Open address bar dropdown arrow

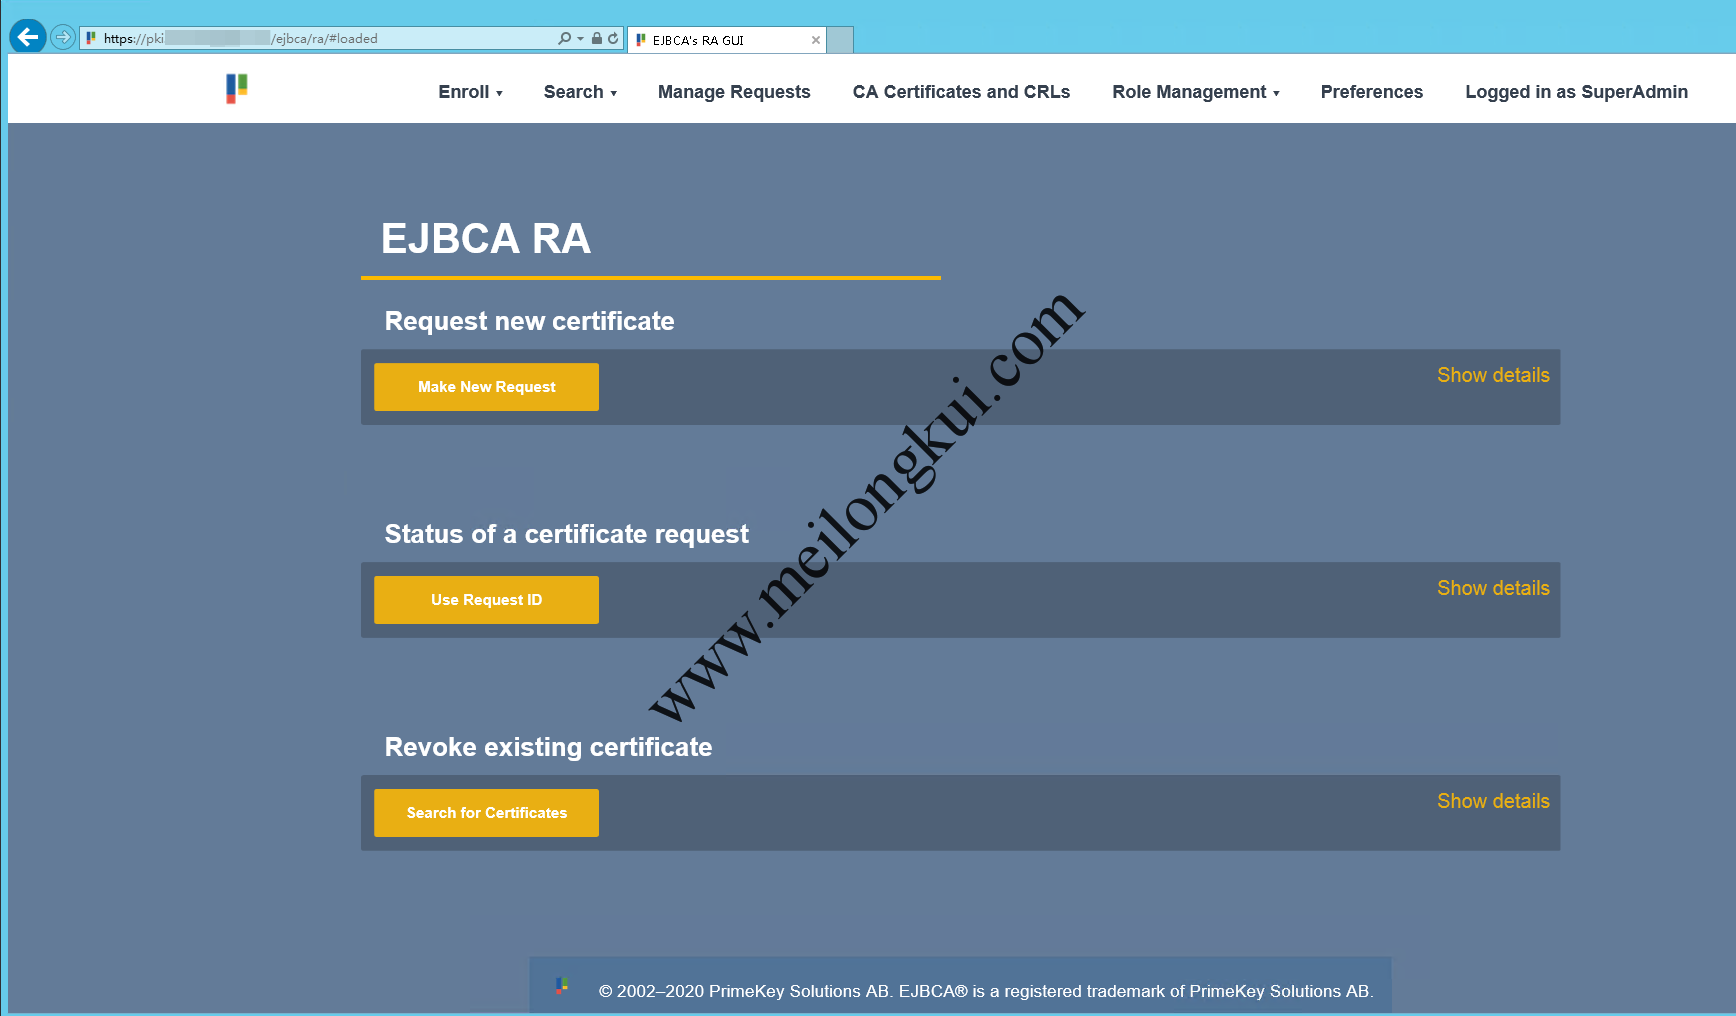point(581,39)
